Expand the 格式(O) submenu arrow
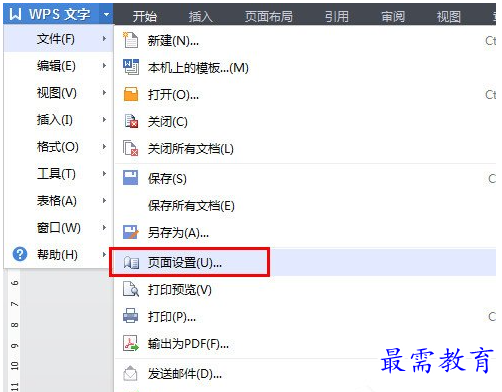 click(x=104, y=146)
